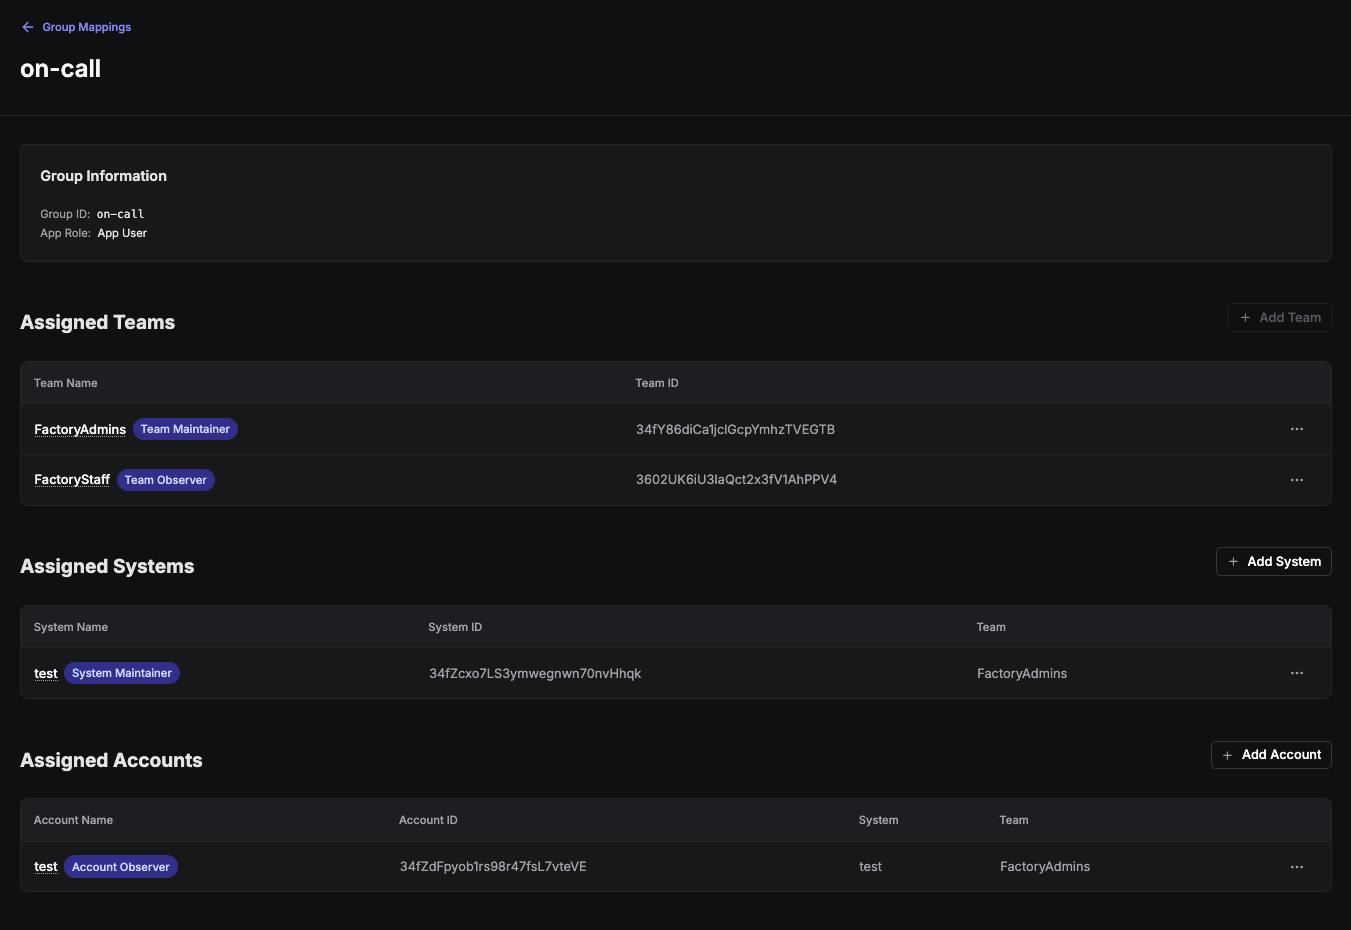Open the test system under Assigned Systems

pyautogui.click(x=45, y=673)
